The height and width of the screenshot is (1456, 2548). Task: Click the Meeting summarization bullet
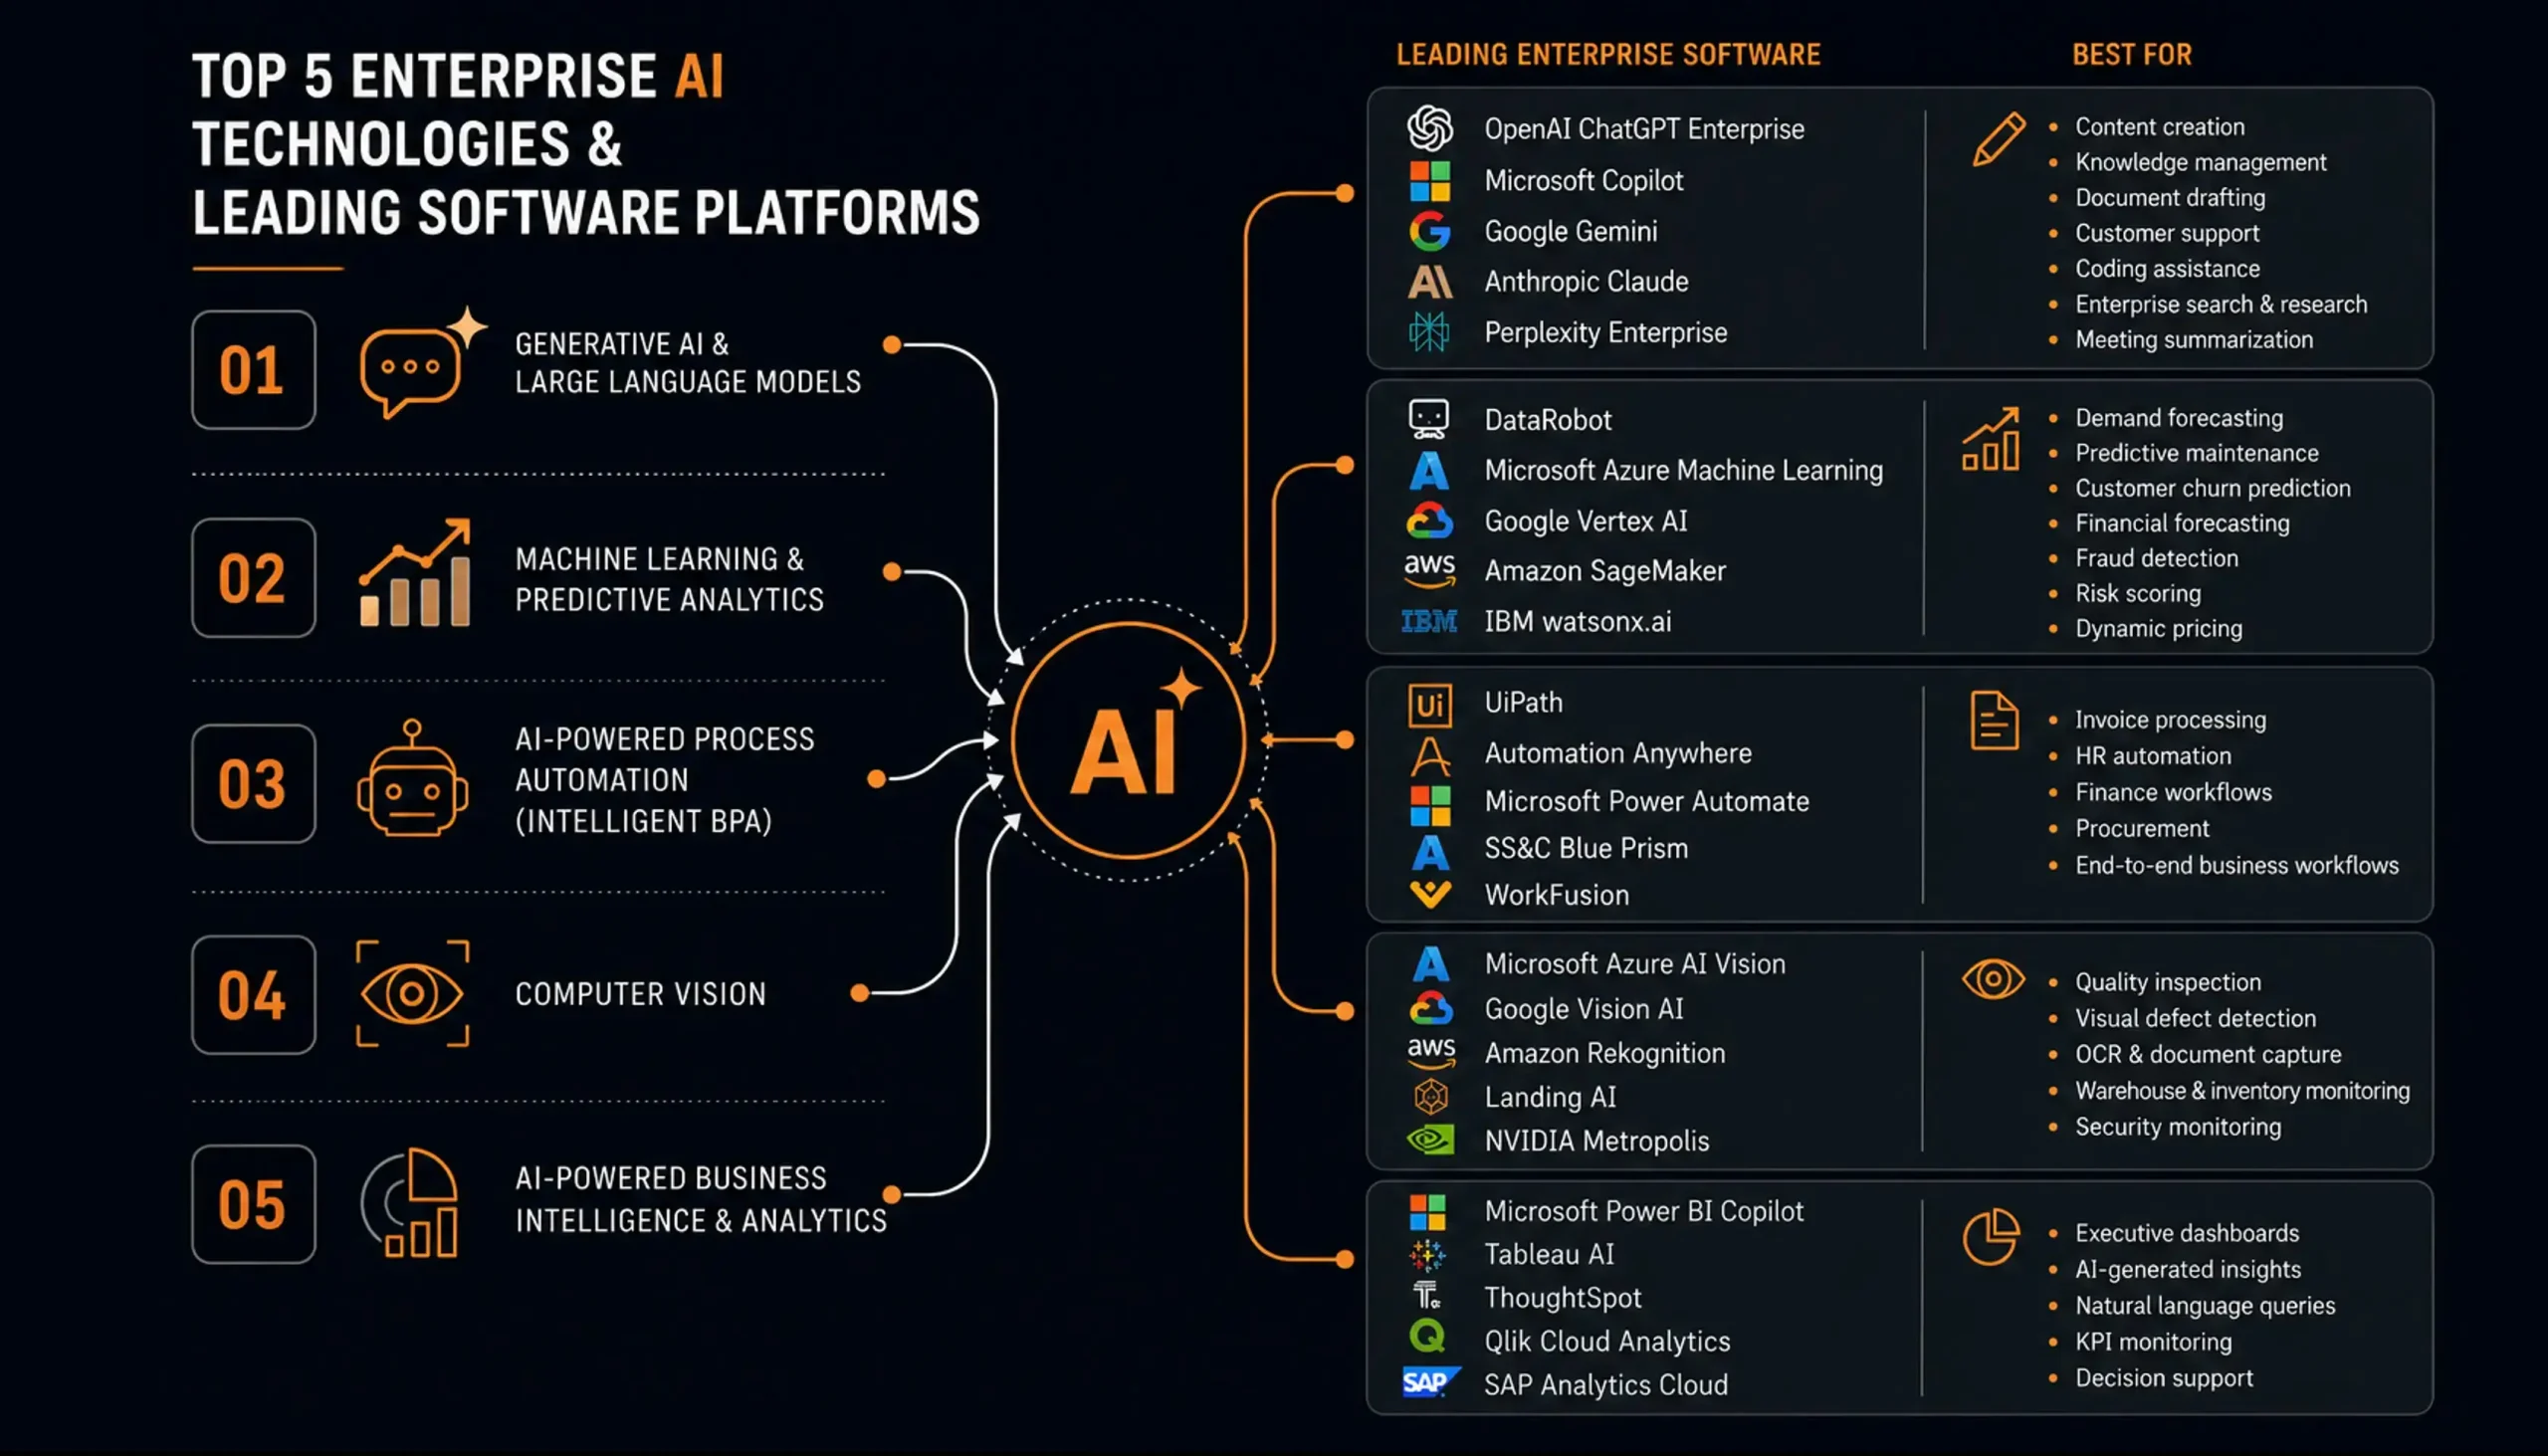coord(2194,340)
